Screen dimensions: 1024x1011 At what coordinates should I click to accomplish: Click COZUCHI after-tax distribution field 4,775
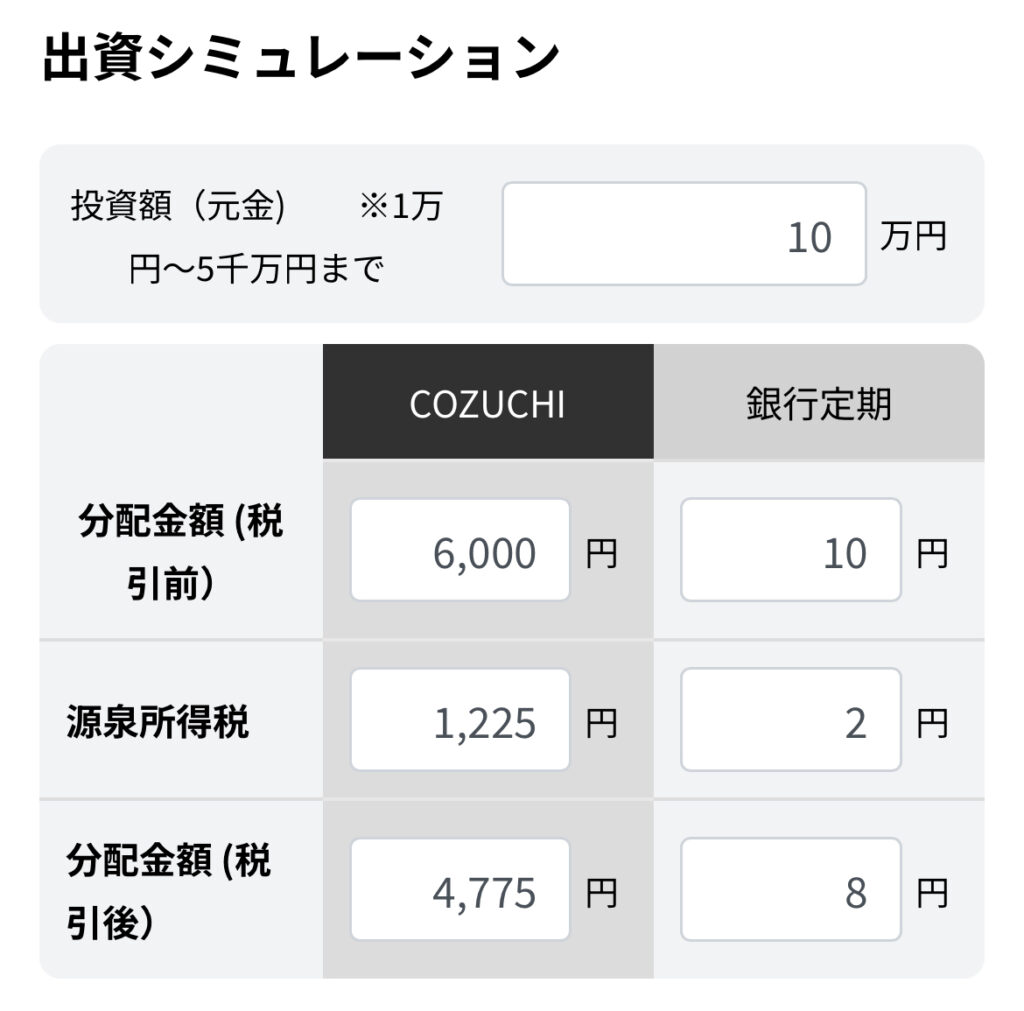point(460,890)
